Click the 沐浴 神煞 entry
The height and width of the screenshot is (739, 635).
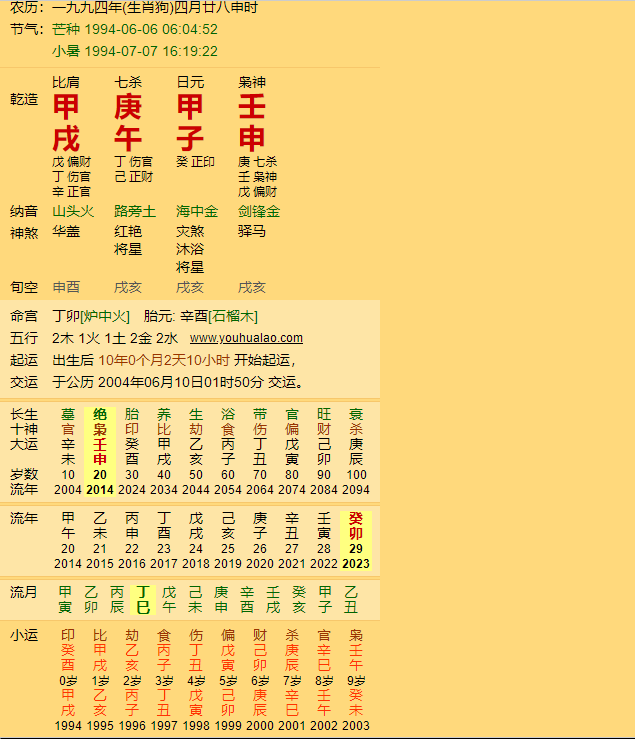(x=190, y=249)
